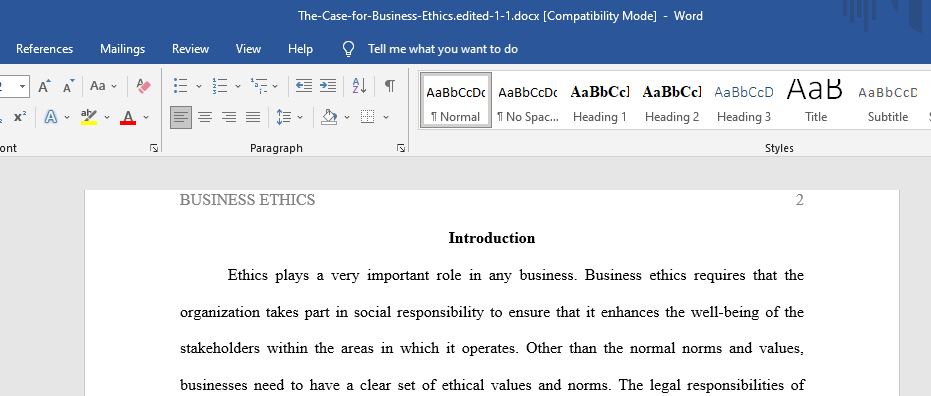
Task: Insert a multilevel list
Action: pos(259,86)
